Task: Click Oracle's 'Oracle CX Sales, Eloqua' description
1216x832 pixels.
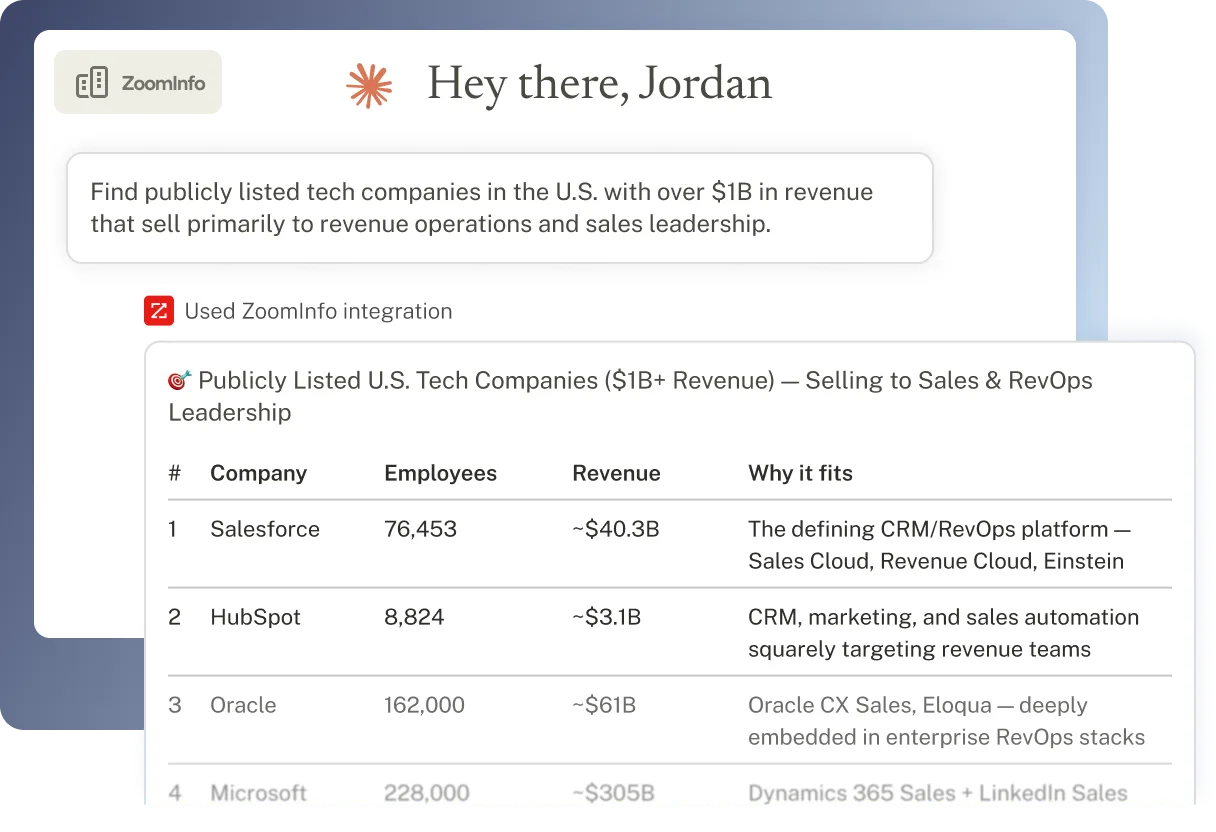Action: click(946, 721)
